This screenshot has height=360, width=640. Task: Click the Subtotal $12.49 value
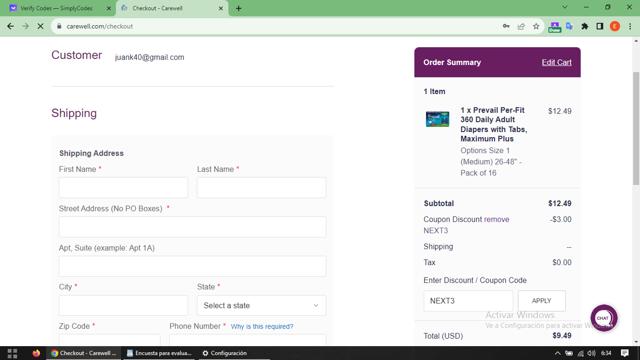coord(560,203)
